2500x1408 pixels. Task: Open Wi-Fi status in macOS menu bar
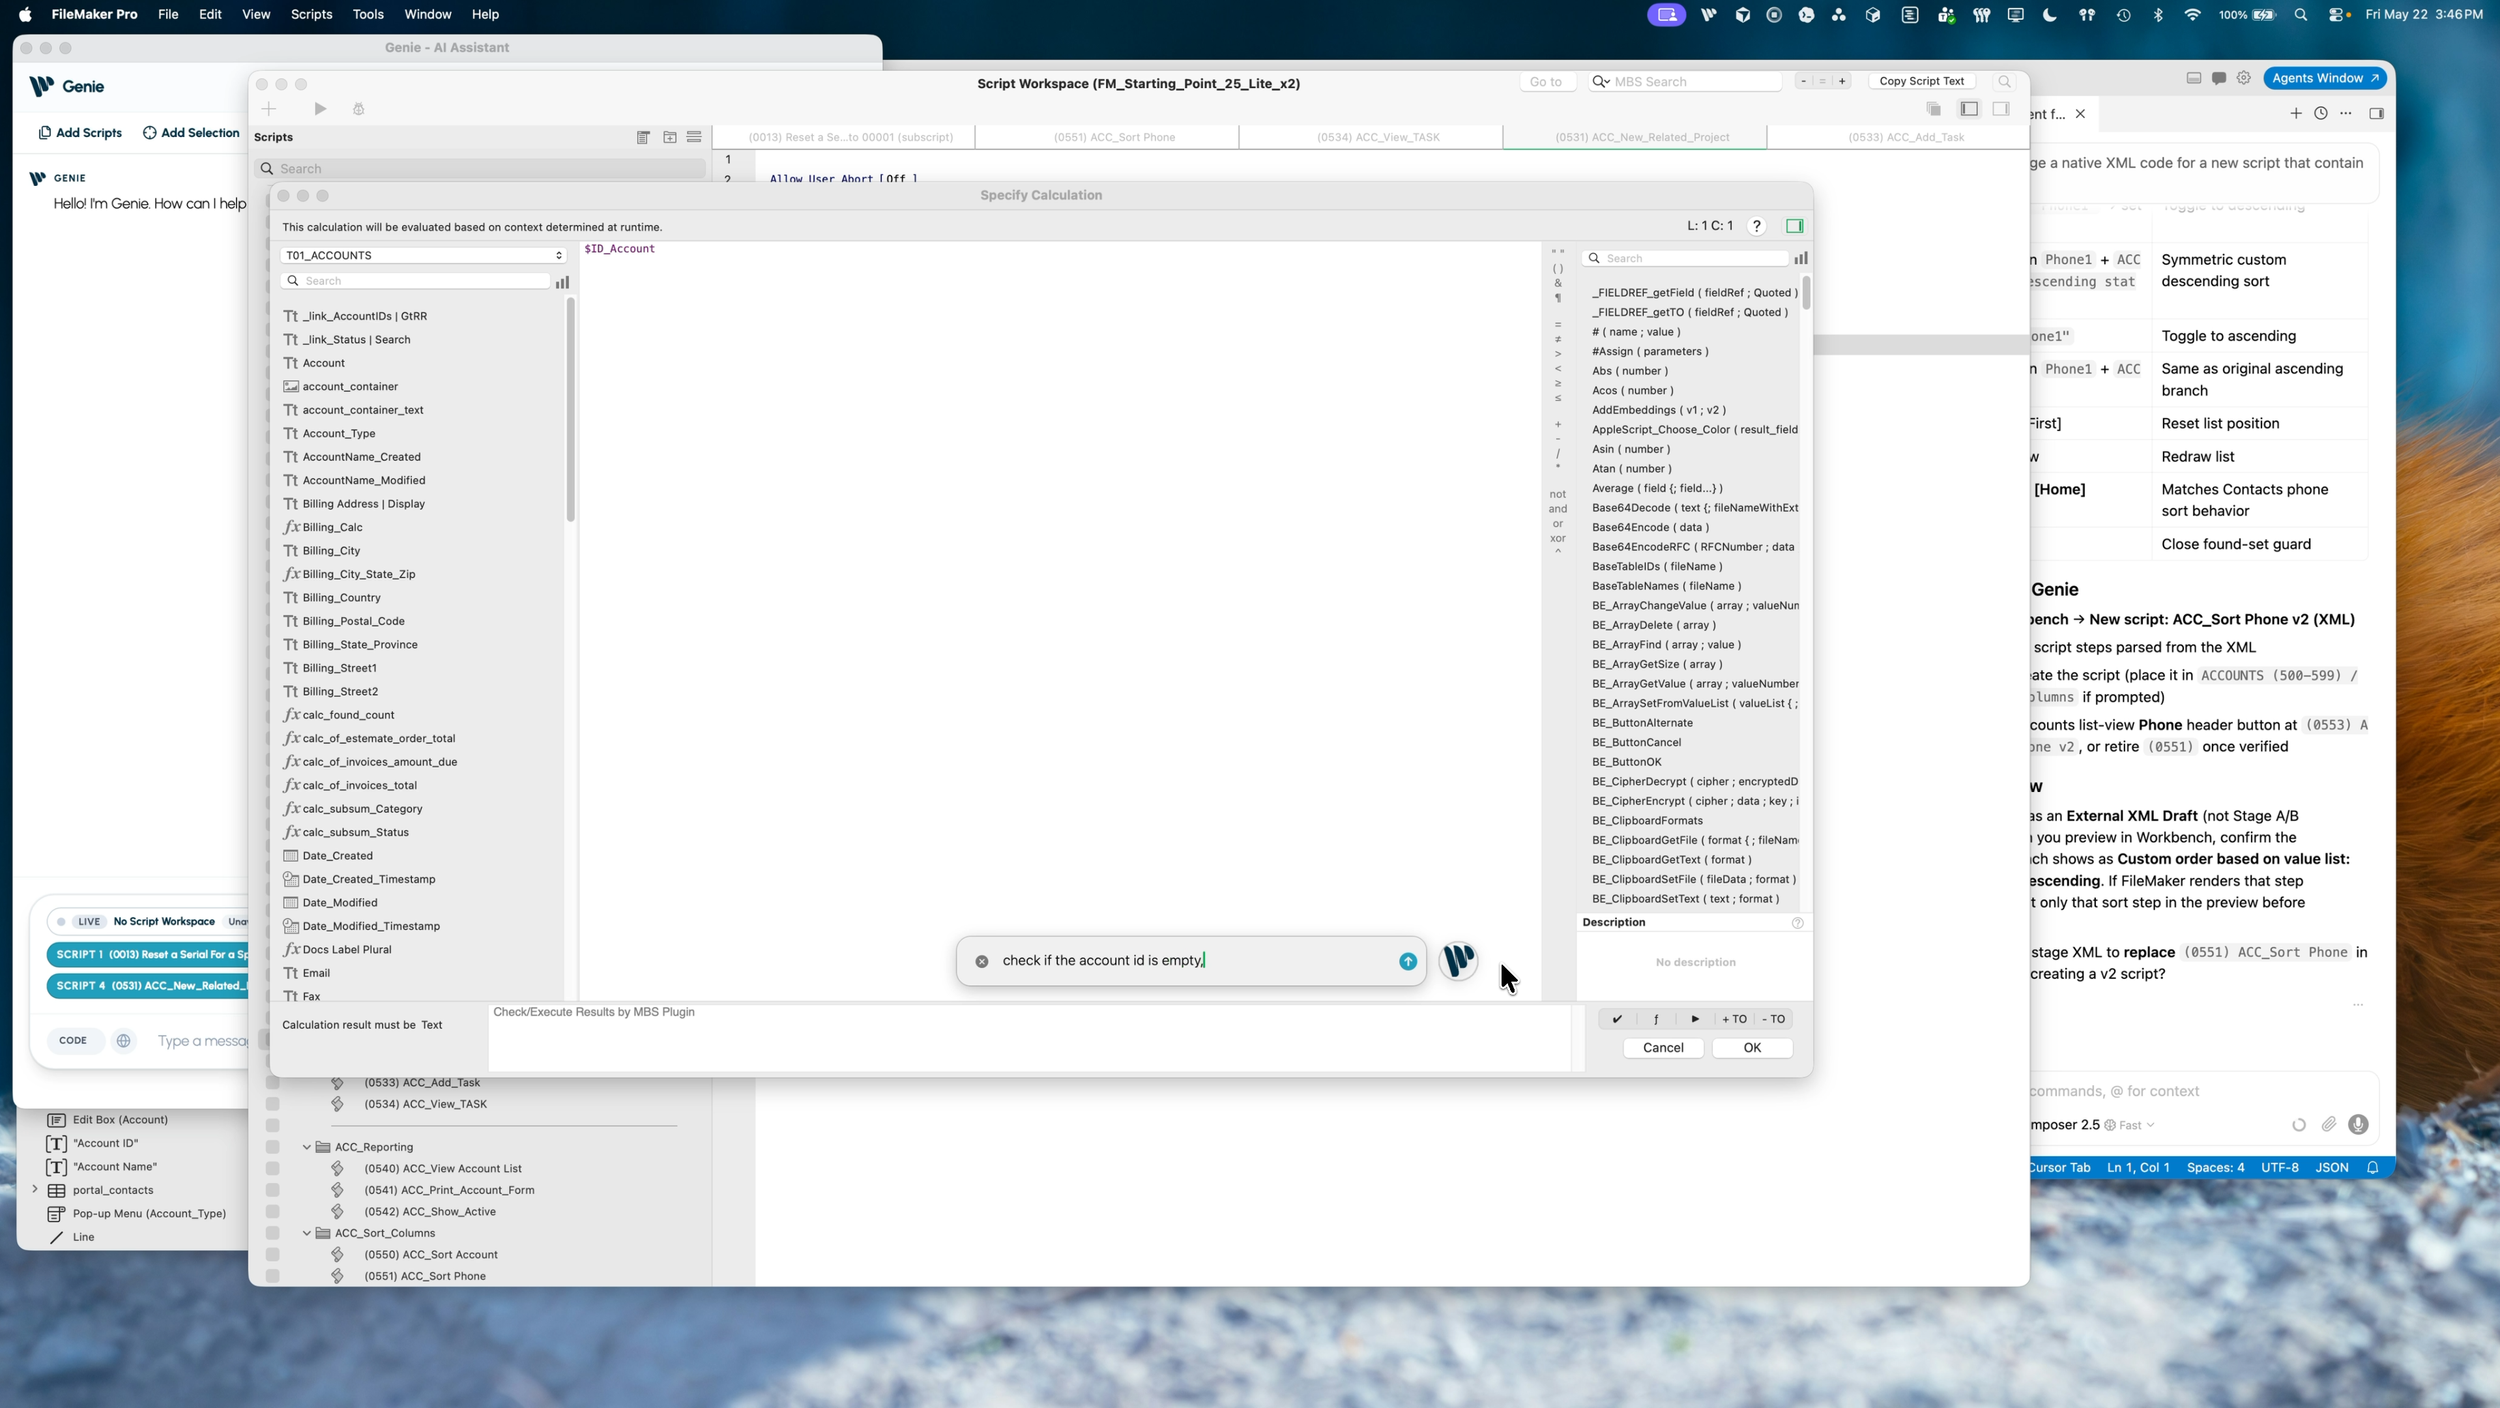(x=2192, y=14)
